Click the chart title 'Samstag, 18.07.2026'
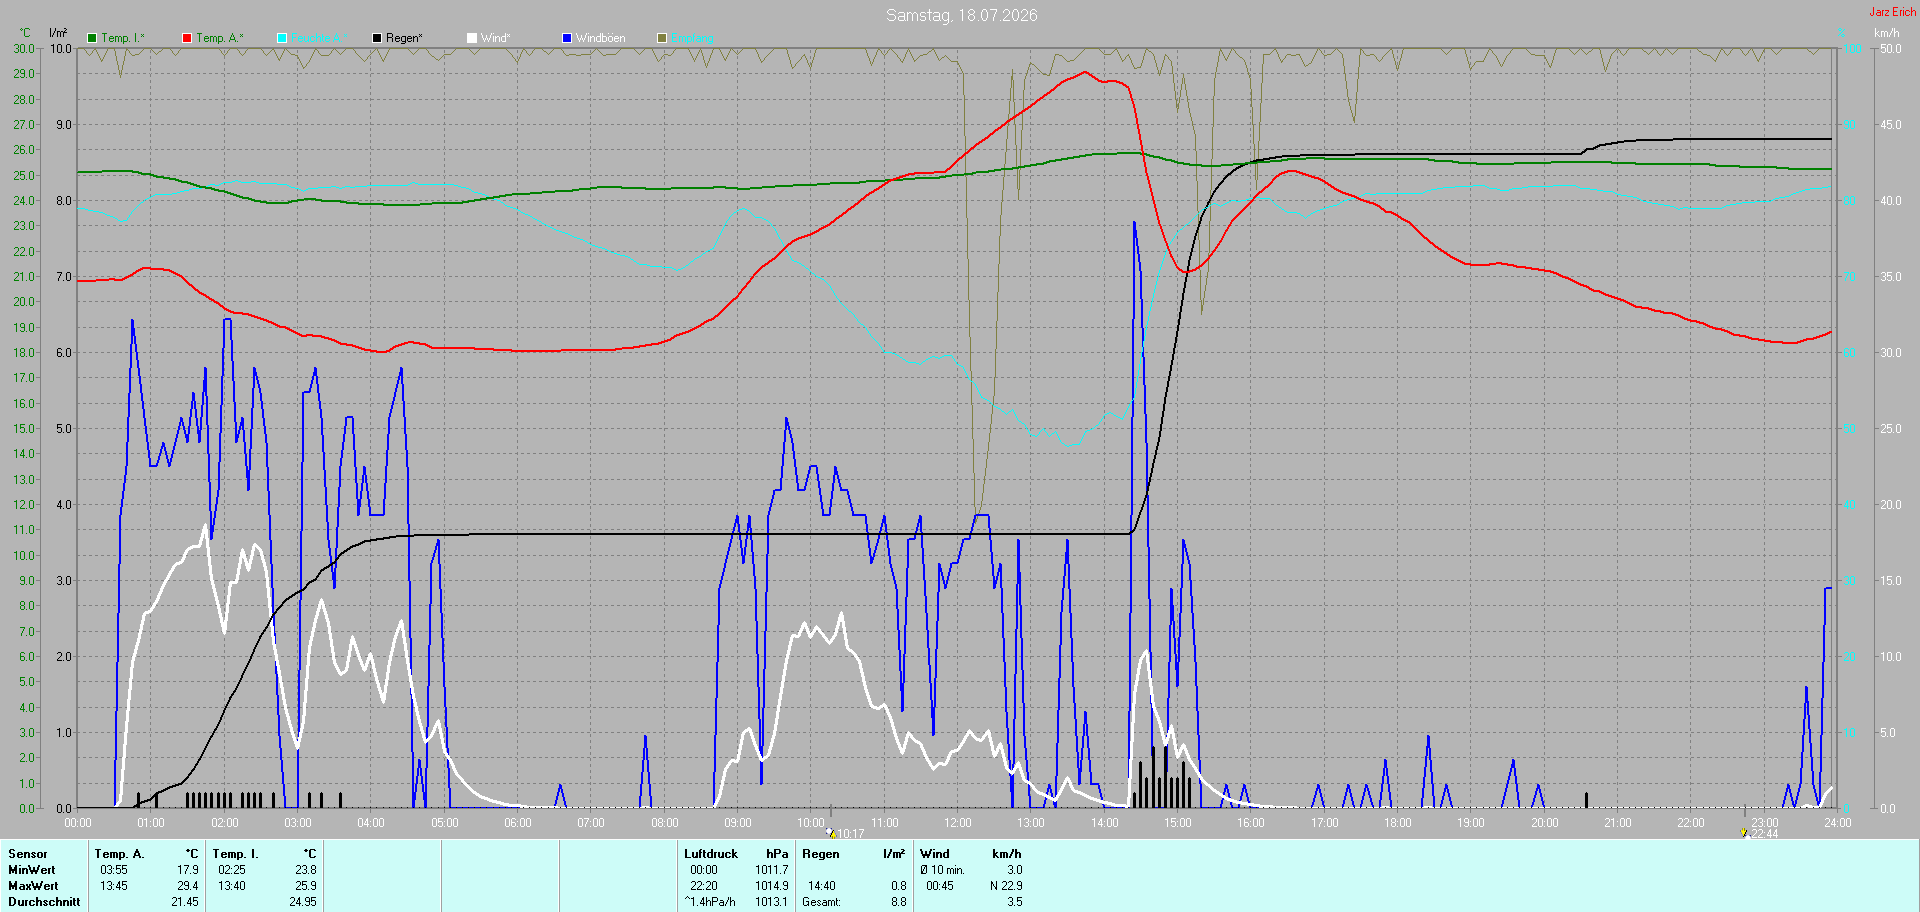Viewport: 1920px width, 912px height. pos(962,15)
